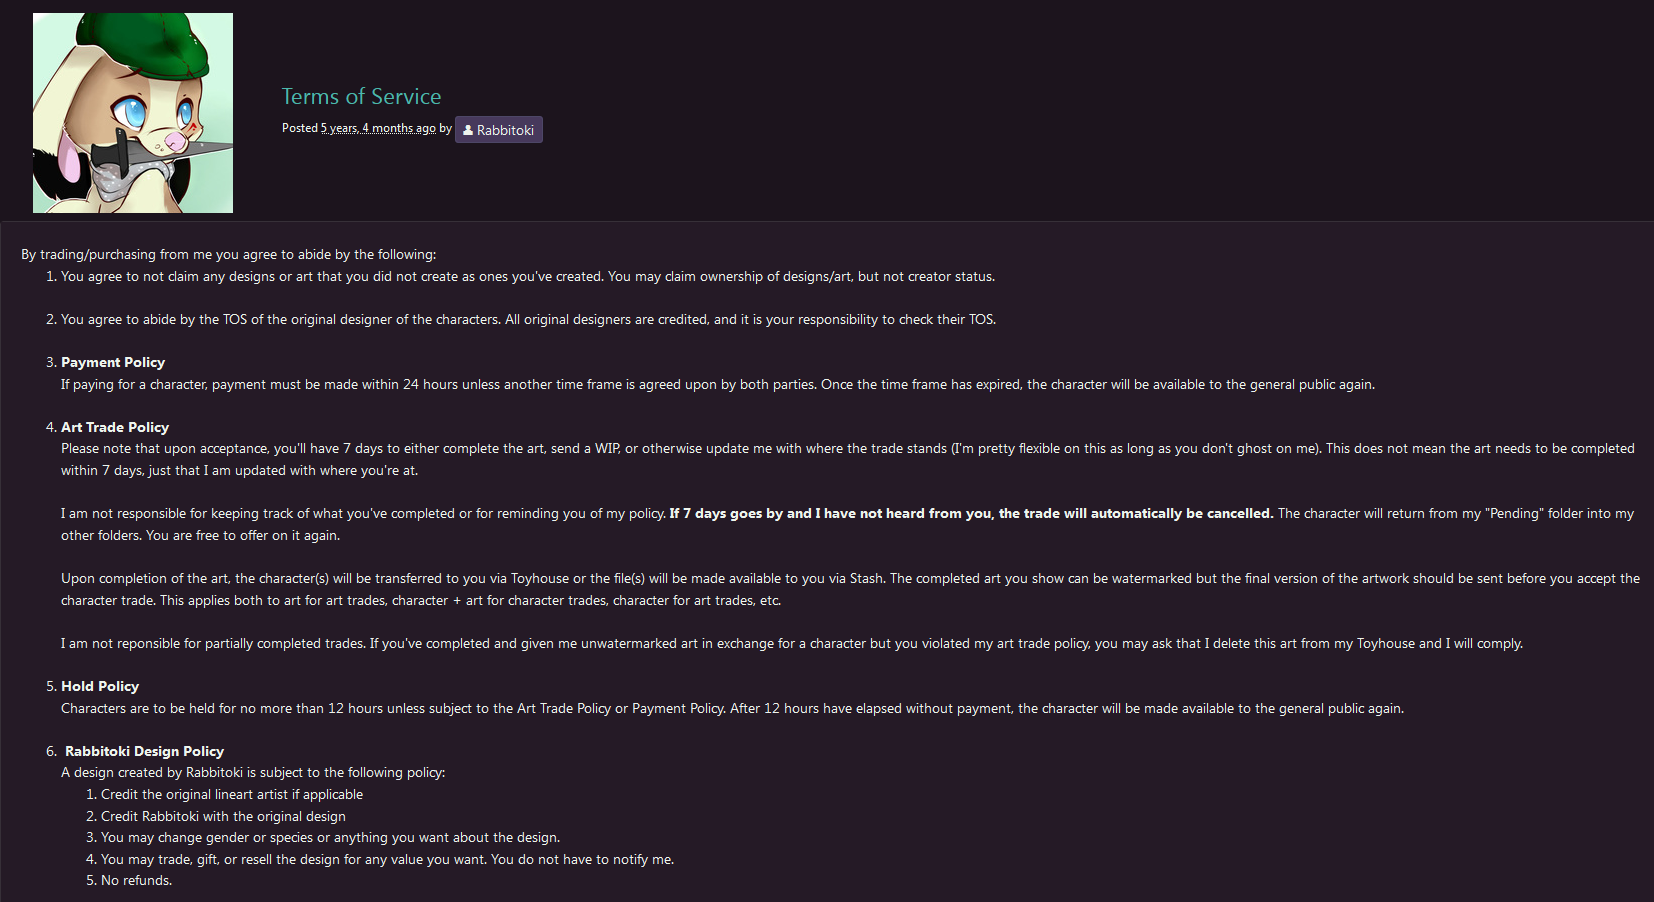Click the Hold Policy heading
Image resolution: width=1654 pixels, height=902 pixels.
[x=100, y=686]
